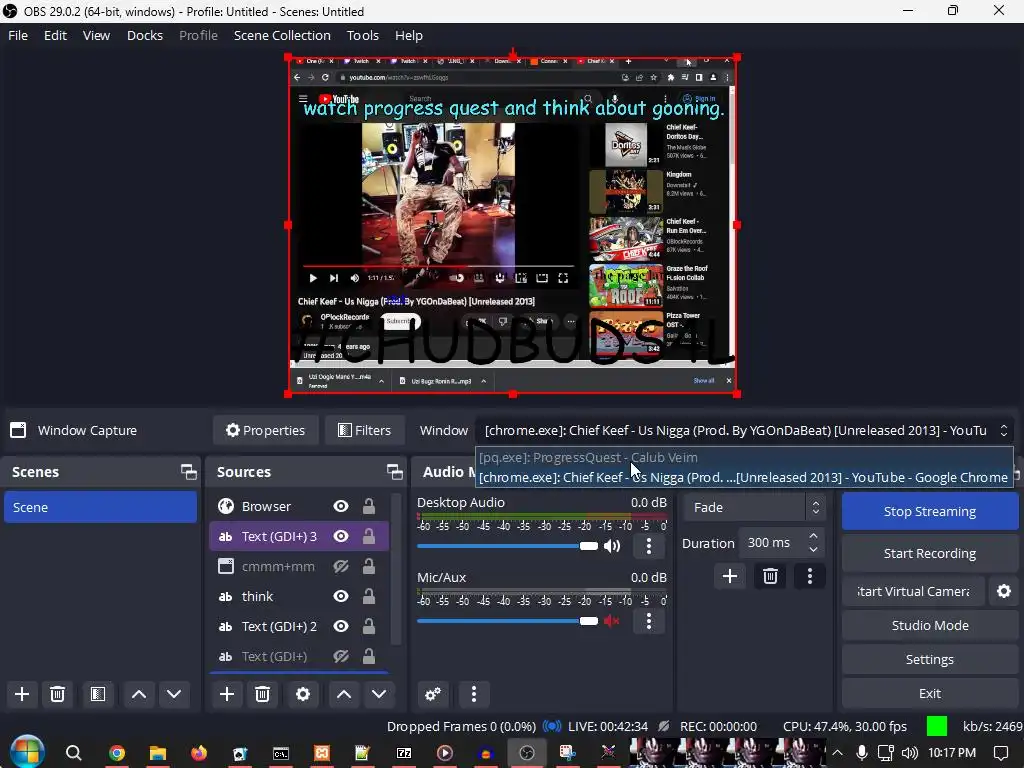Hide the Text (GDI+) 2 source
This screenshot has width=1024, height=768.
tap(341, 626)
